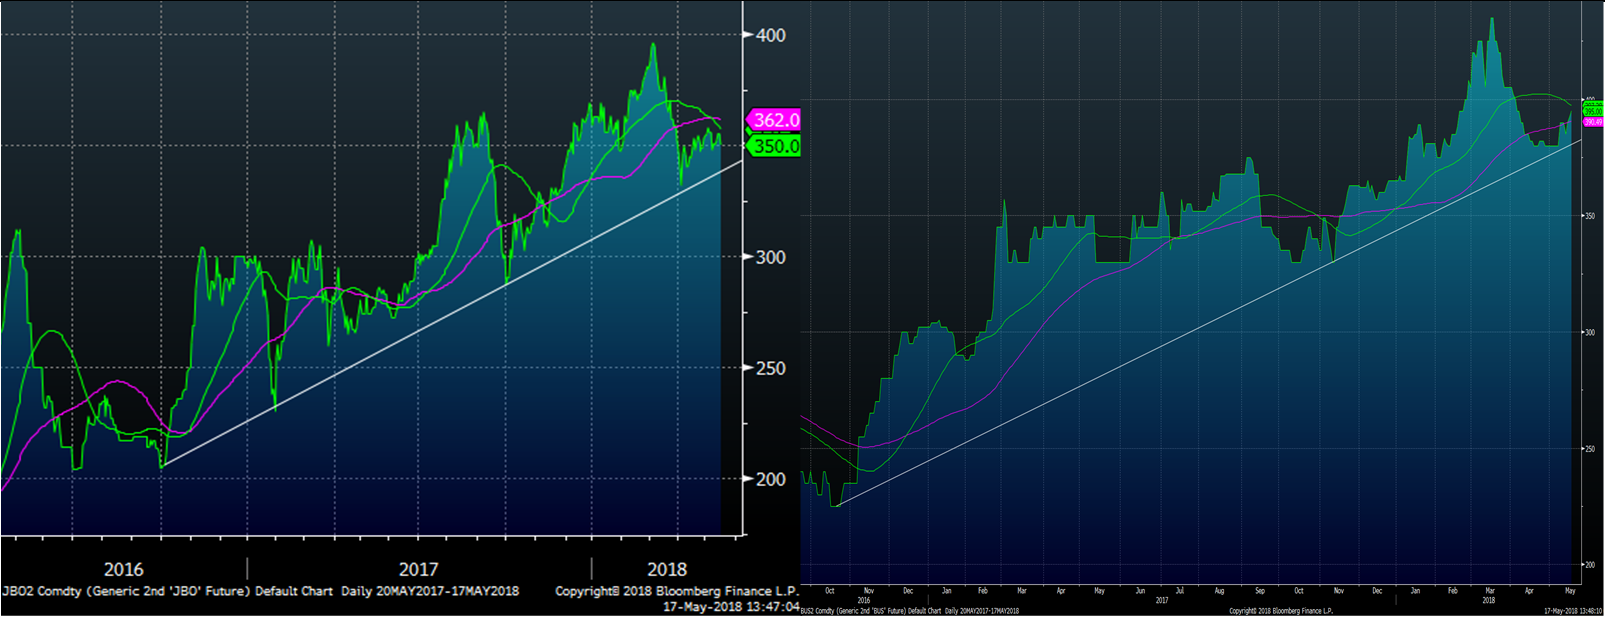
Task: Click the Aug month label on right chart
Action: pyautogui.click(x=1219, y=591)
